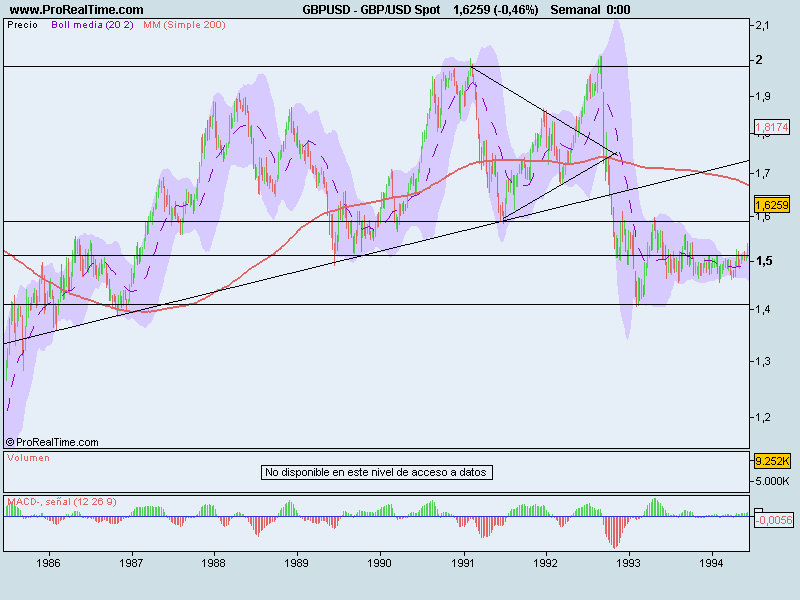Select the 'Semanal 0:00' timeframe label
This screenshot has height=600, width=800.
[590, 10]
